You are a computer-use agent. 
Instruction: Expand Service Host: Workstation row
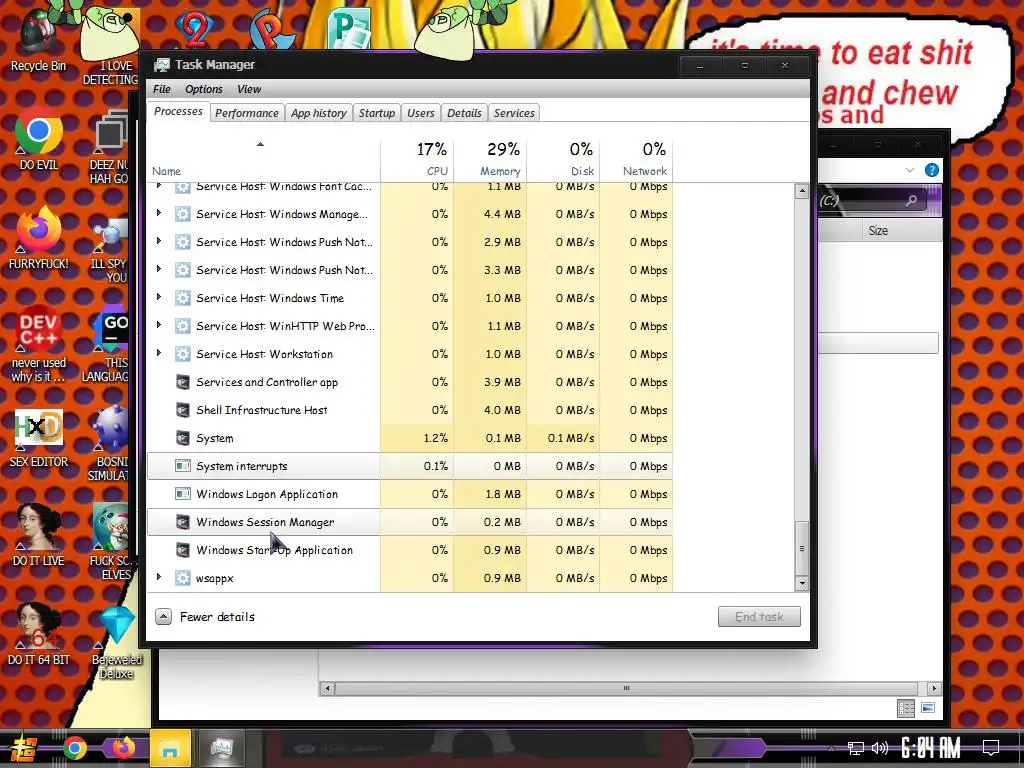pyautogui.click(x=159, y=354)
